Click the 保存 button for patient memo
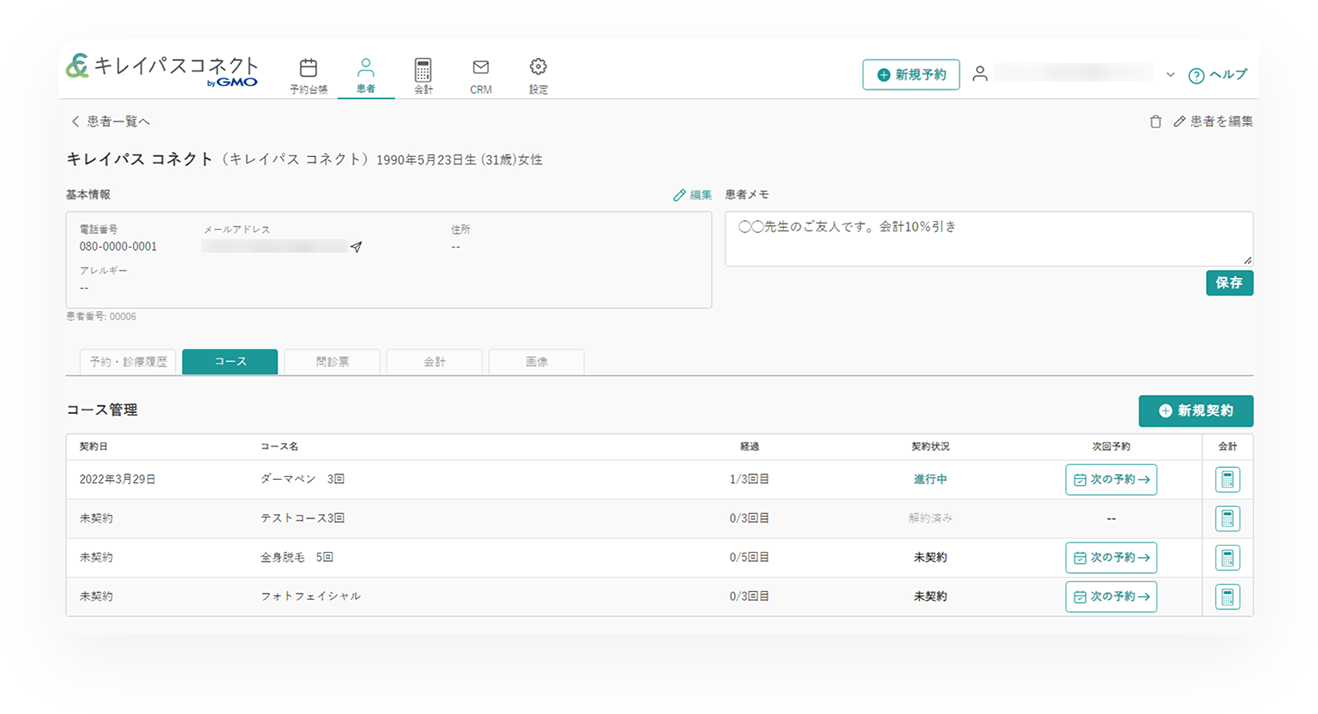This screenshot has width=1318, height=714. (x=1229, y=283)
